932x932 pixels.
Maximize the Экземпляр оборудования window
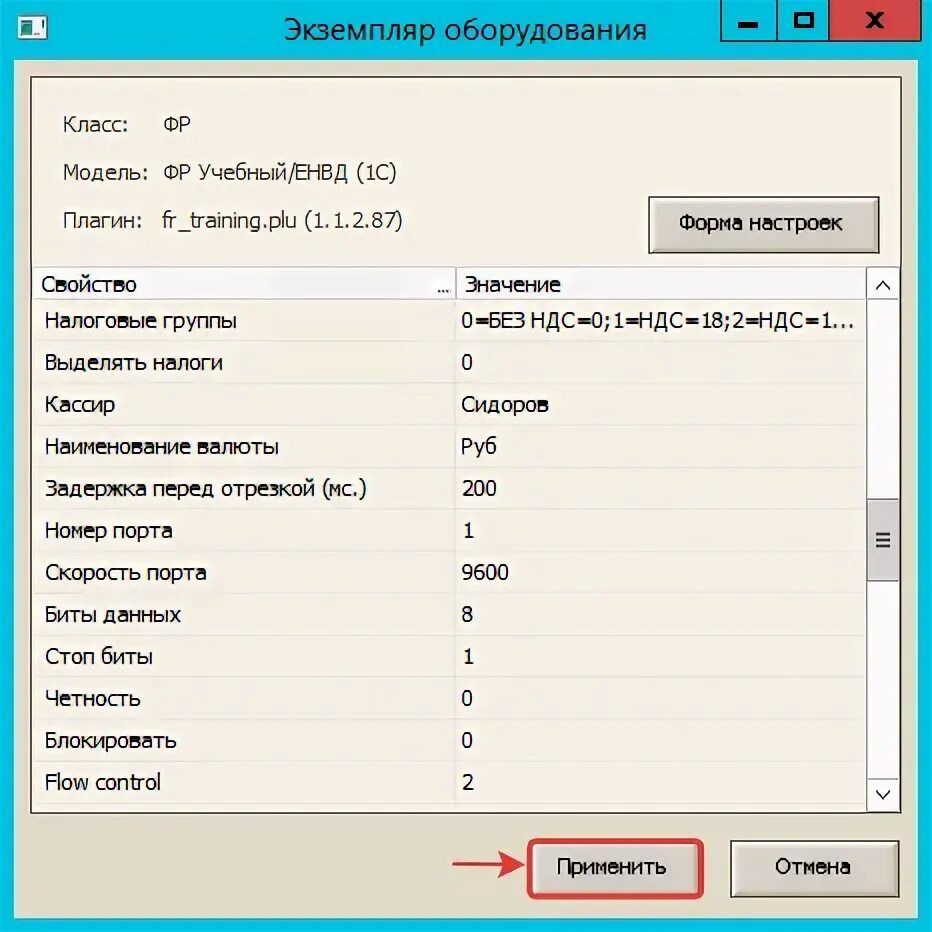[804, 20]
